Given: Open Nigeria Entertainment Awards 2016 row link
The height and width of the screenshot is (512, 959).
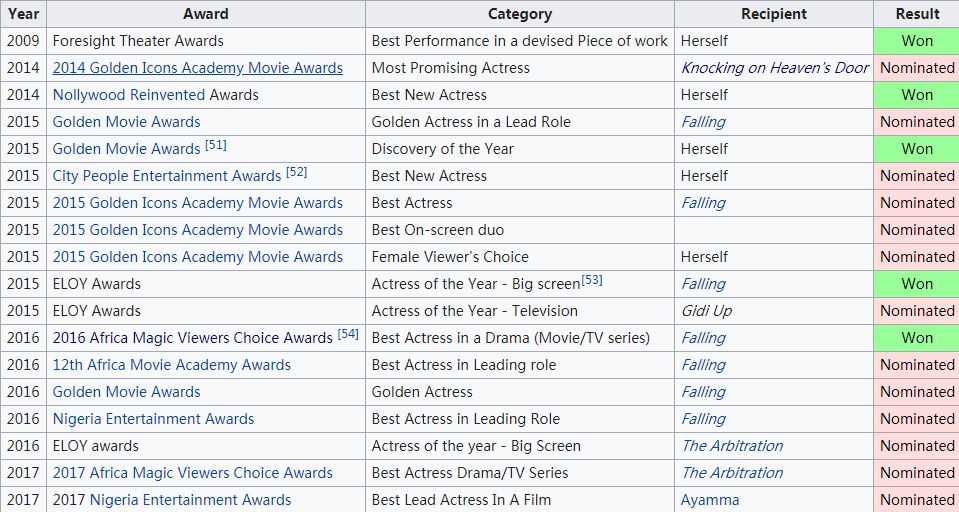Looking at the screenshot, I should click(153, 419).
